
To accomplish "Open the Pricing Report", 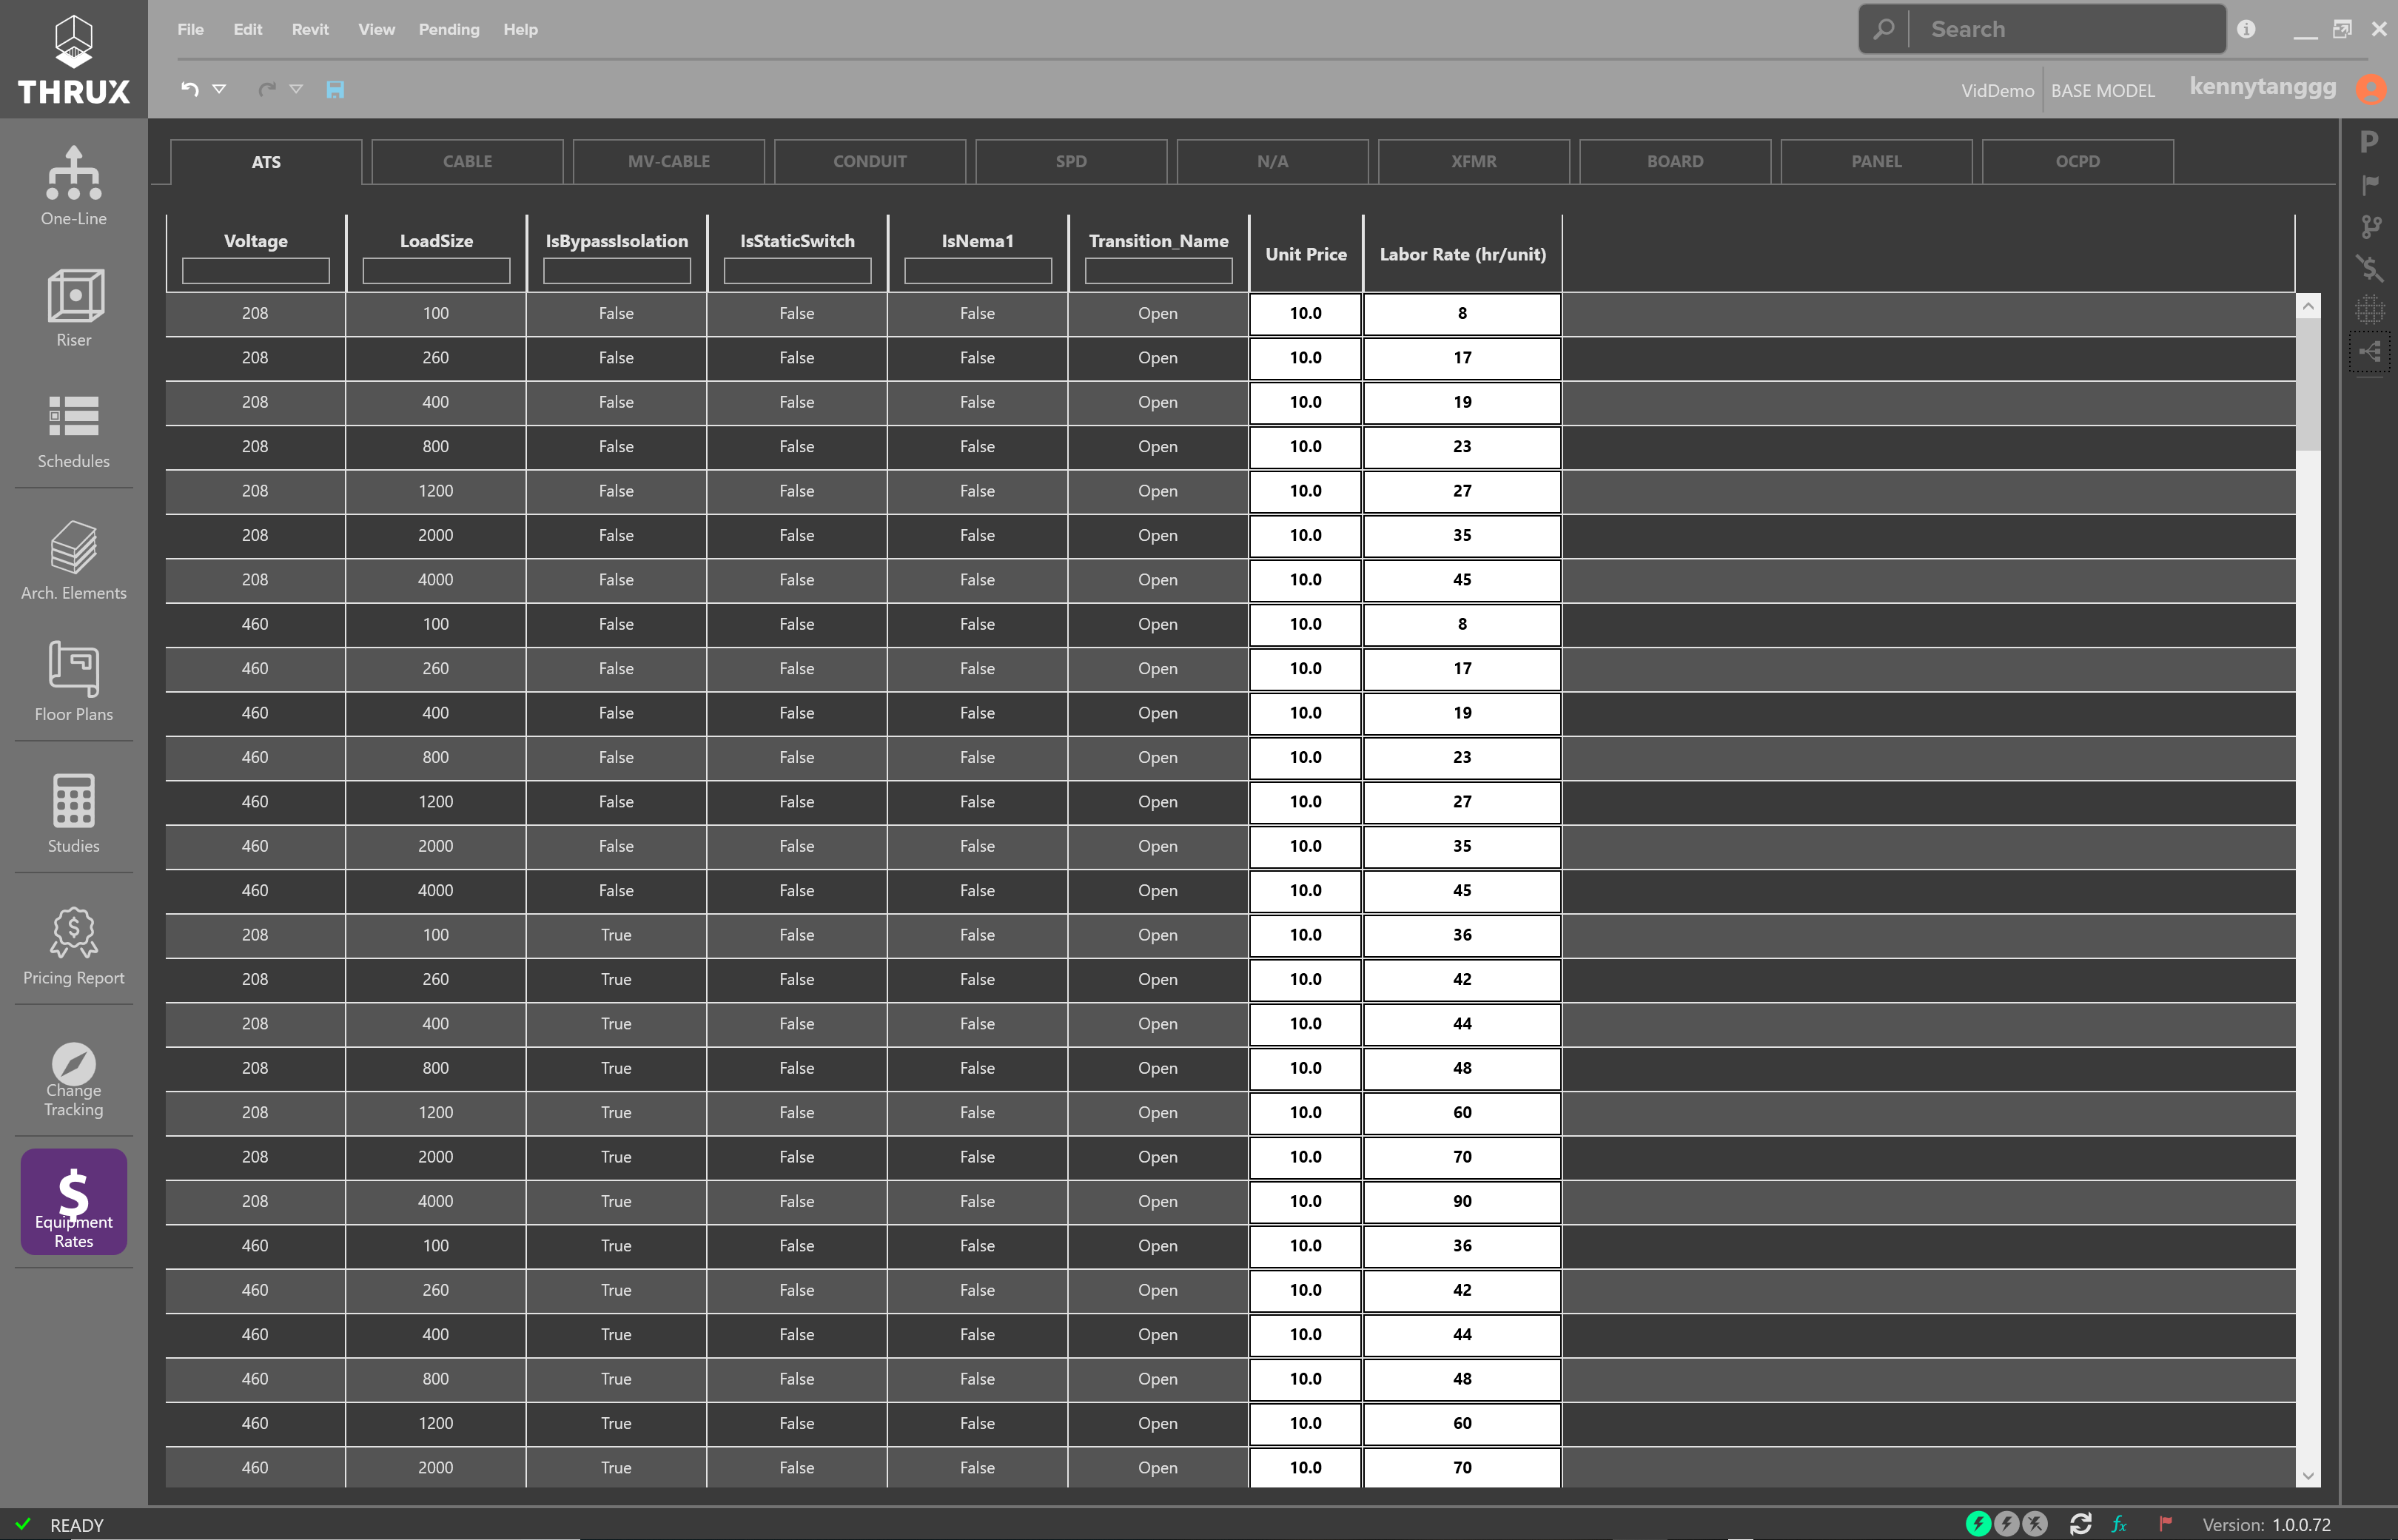I will pos(73,946).
